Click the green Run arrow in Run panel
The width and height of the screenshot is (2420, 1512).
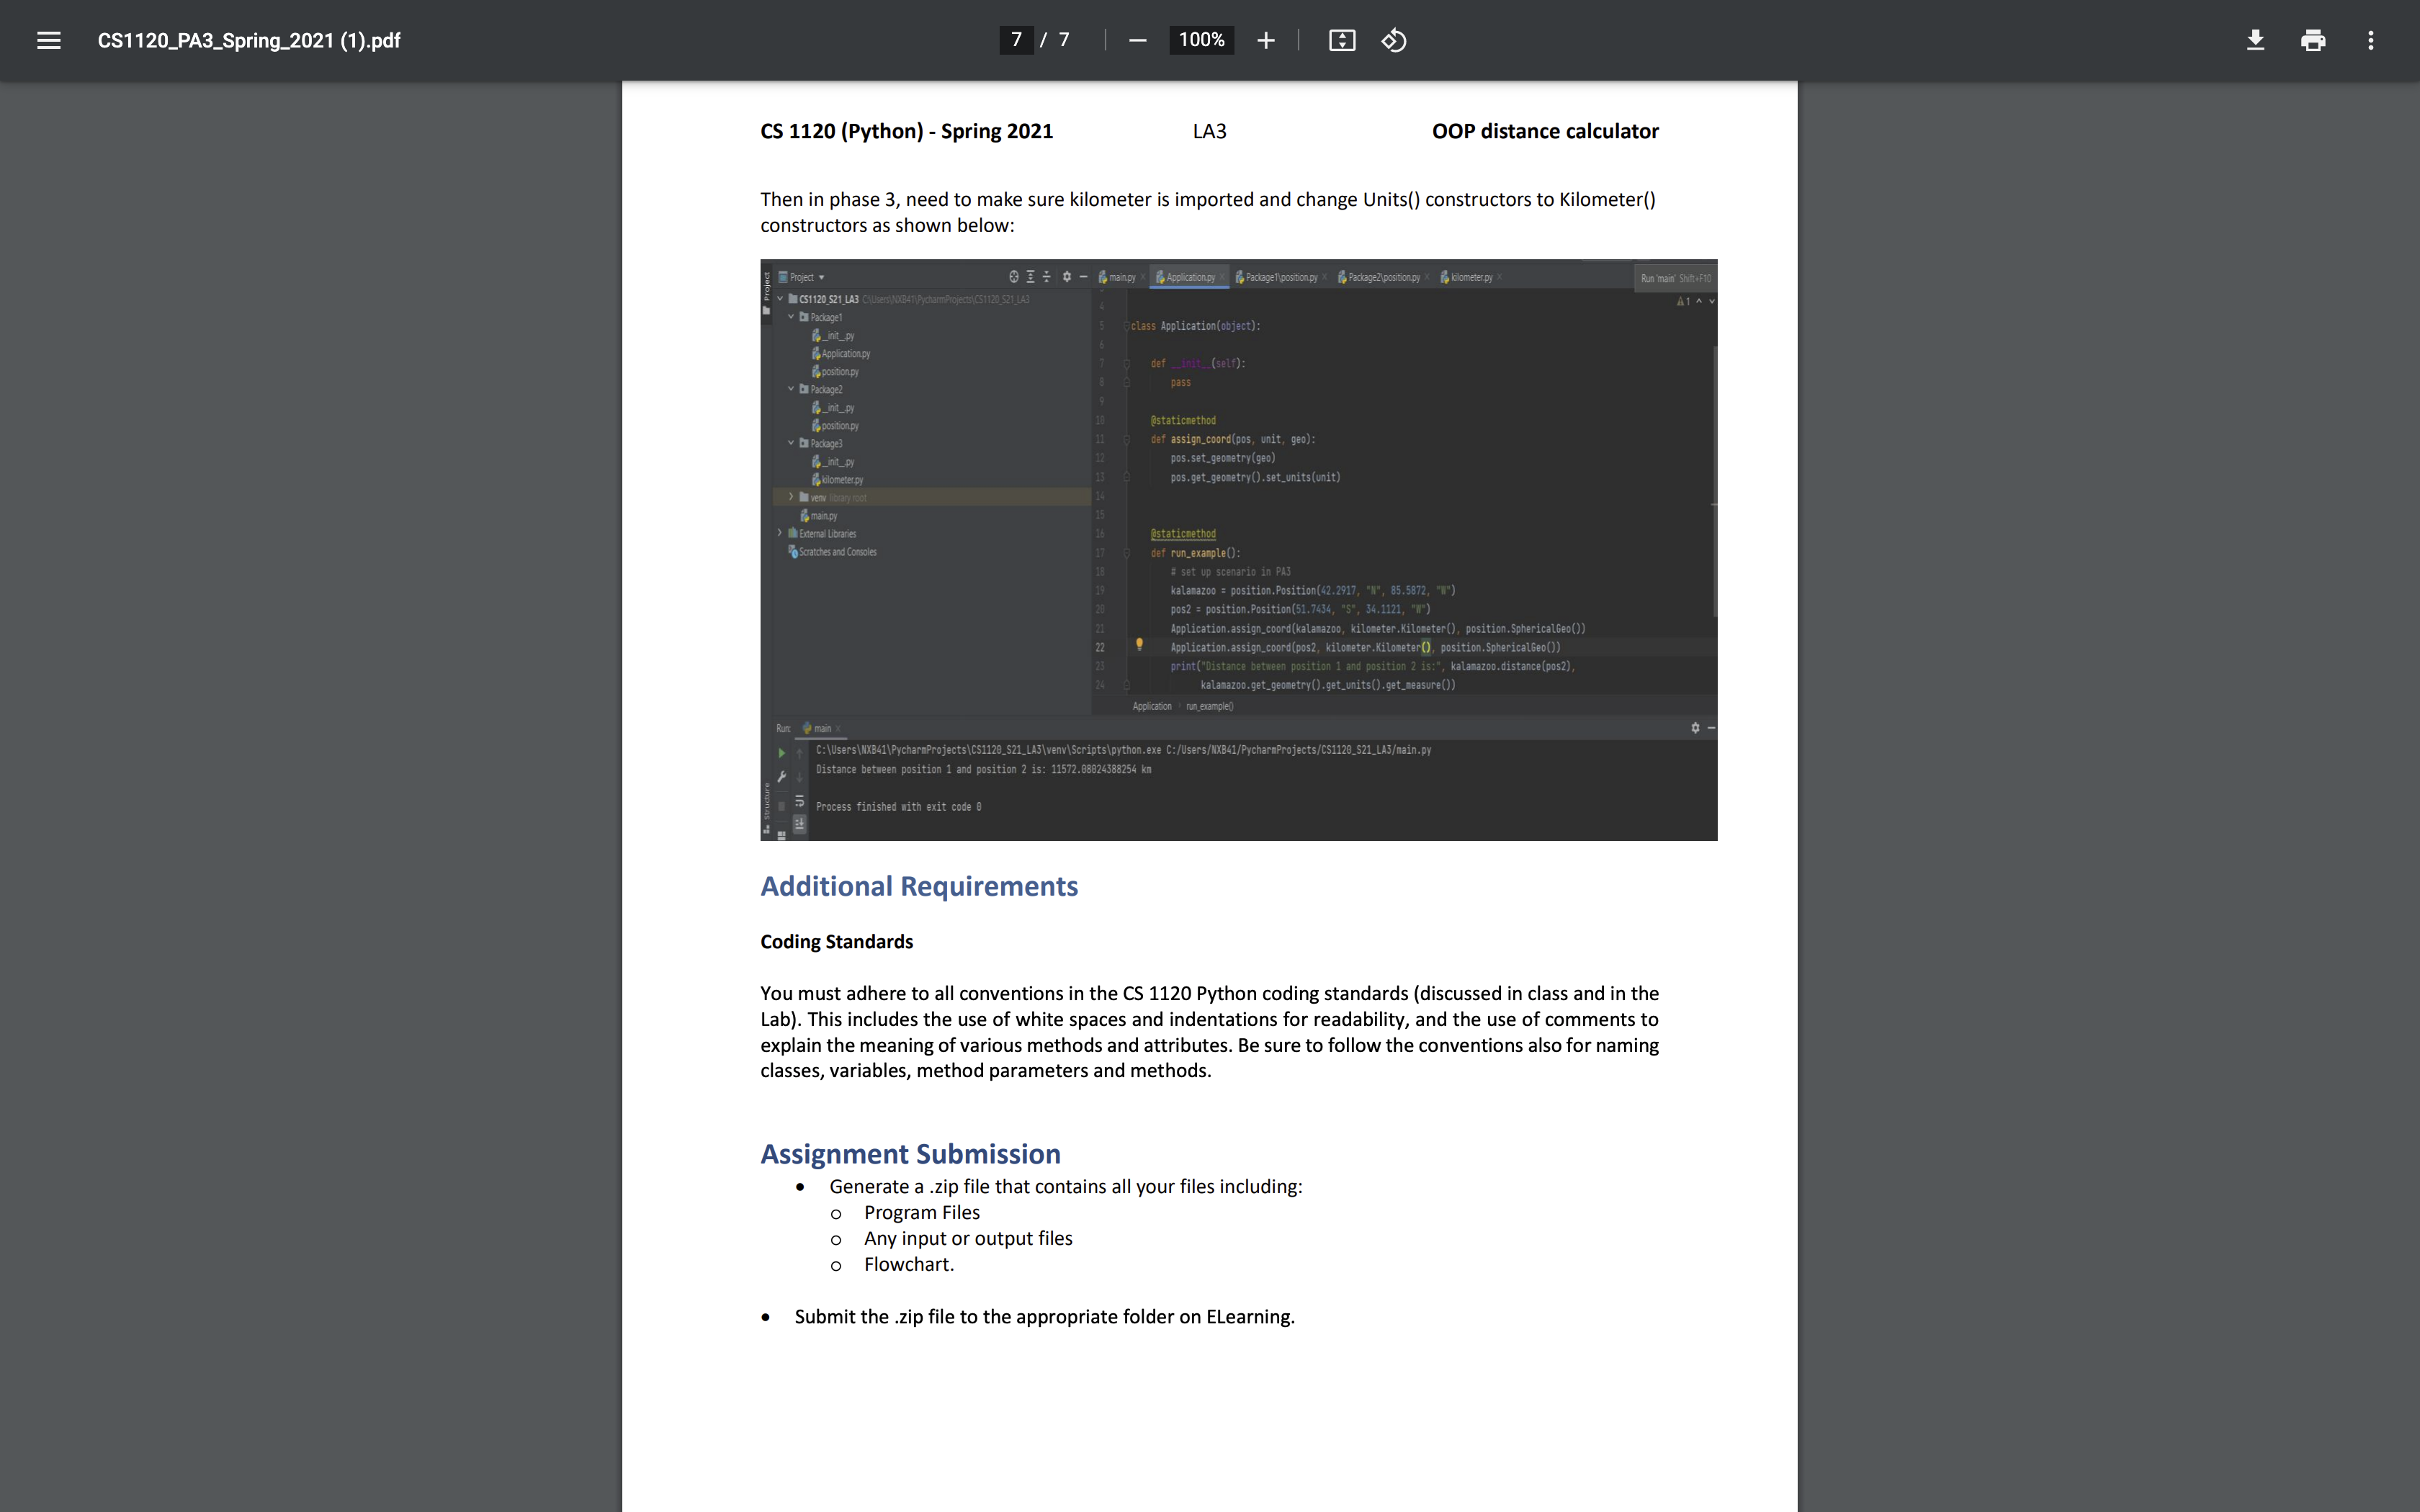782,752
